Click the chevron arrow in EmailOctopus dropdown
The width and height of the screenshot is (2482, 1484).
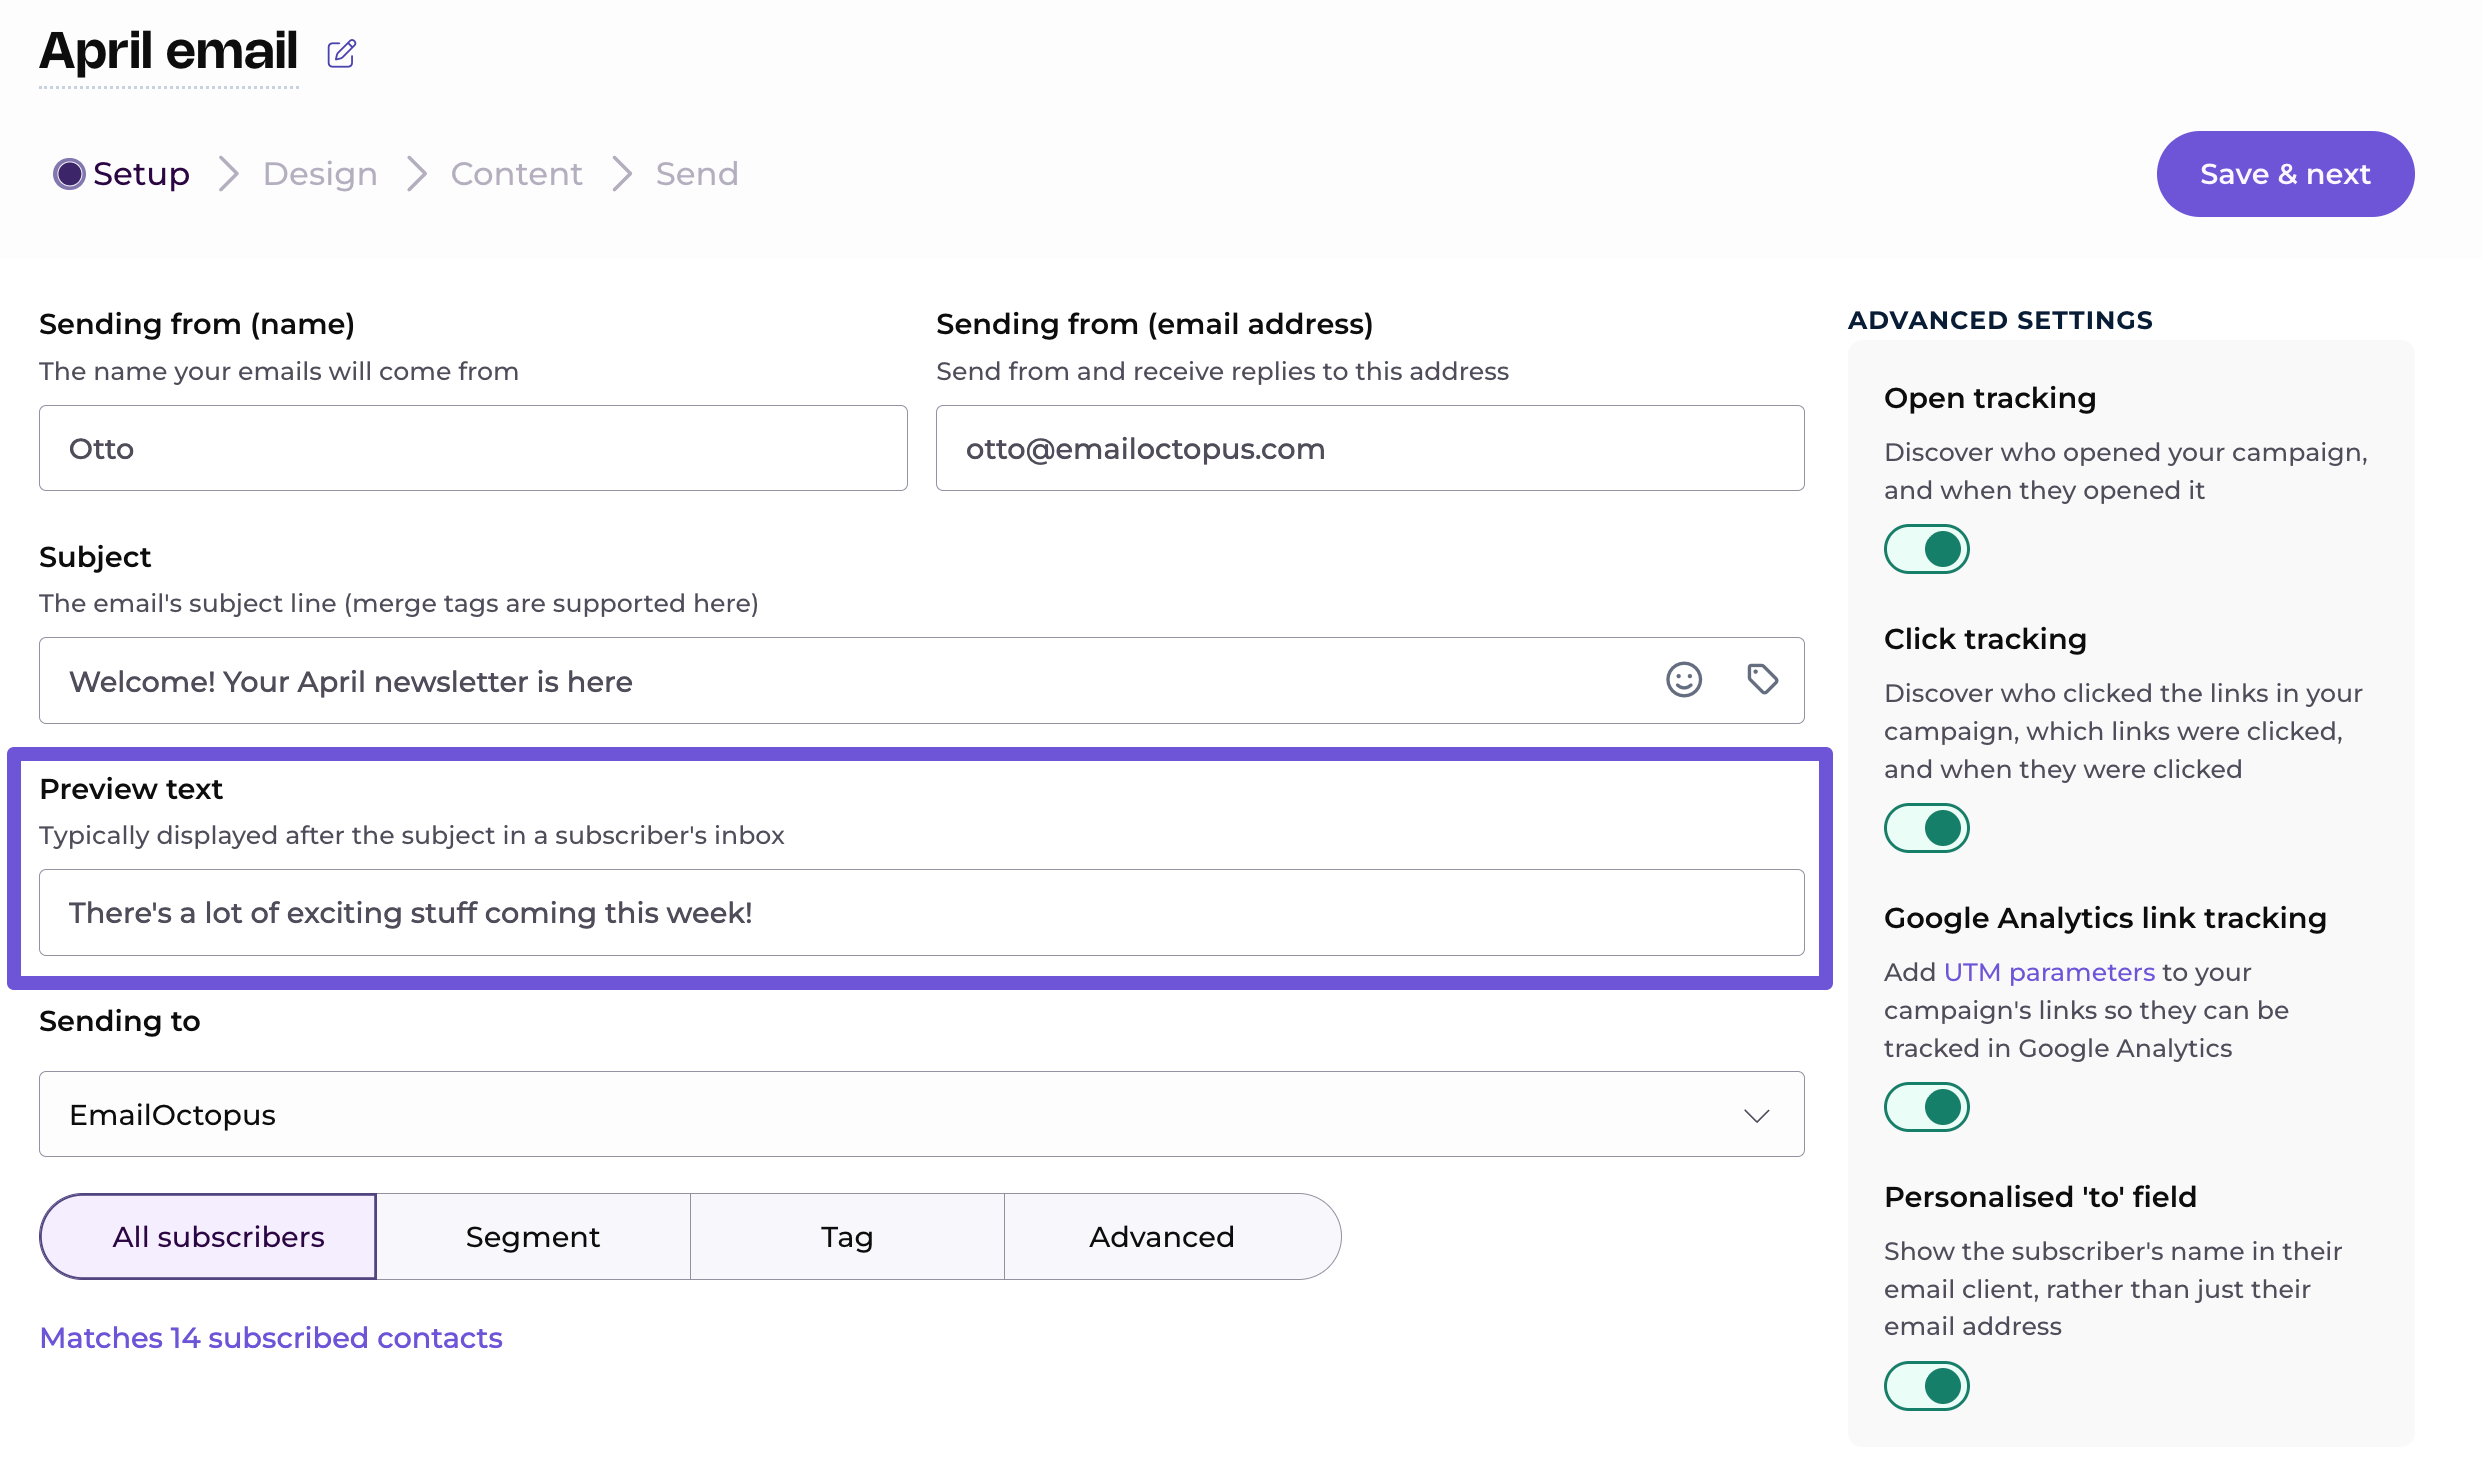[x=1756, y=1115]
